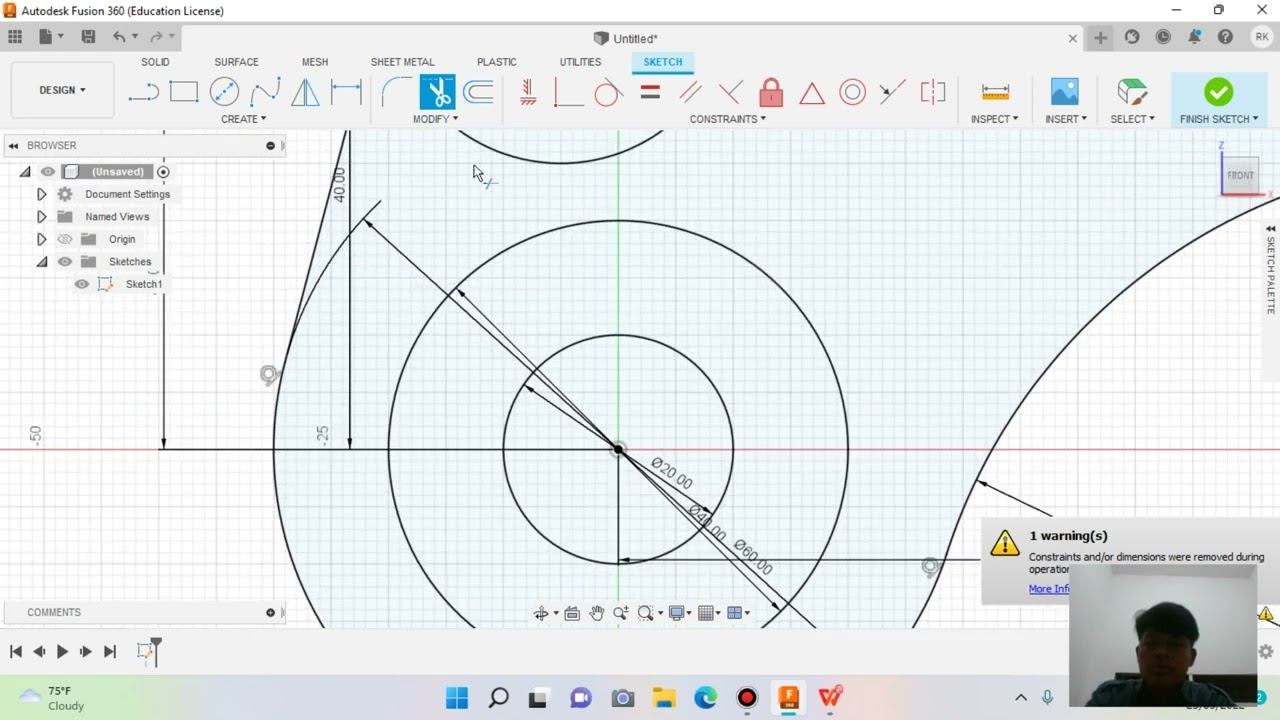Viewport: 1280px width, 720px height.
Task: Select the Mirror sketch tool
Action: click(305, 93)
